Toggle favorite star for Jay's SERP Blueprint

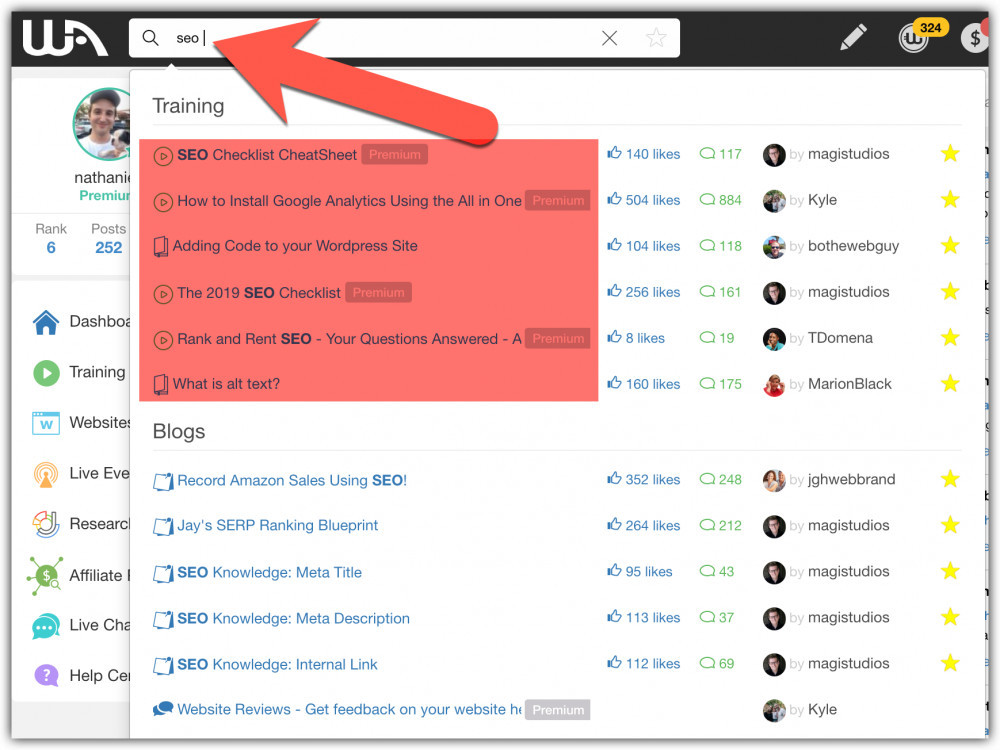point(950,524)
